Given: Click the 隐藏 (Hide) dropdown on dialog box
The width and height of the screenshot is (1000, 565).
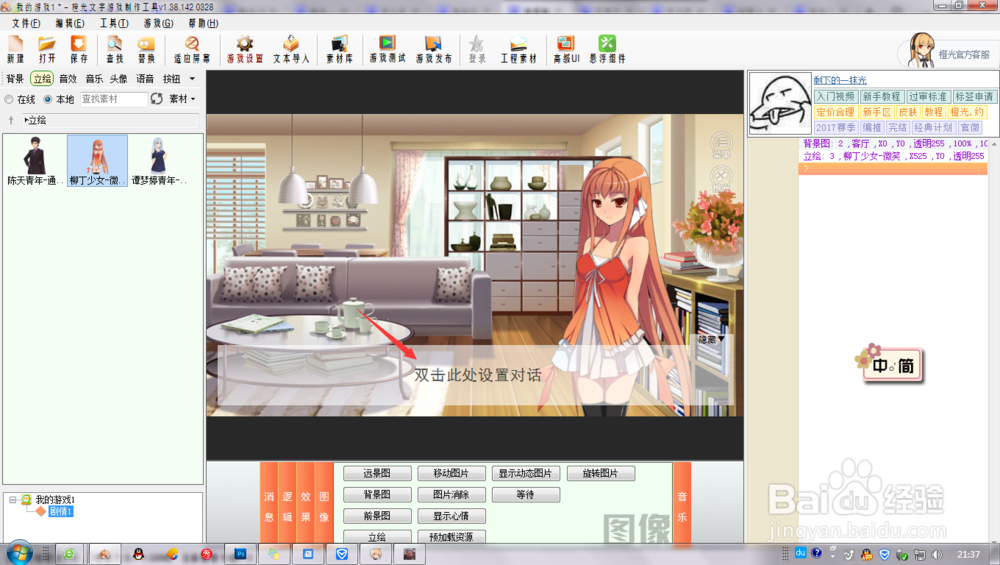Looking at the screenshot, I should pos(711,340).
